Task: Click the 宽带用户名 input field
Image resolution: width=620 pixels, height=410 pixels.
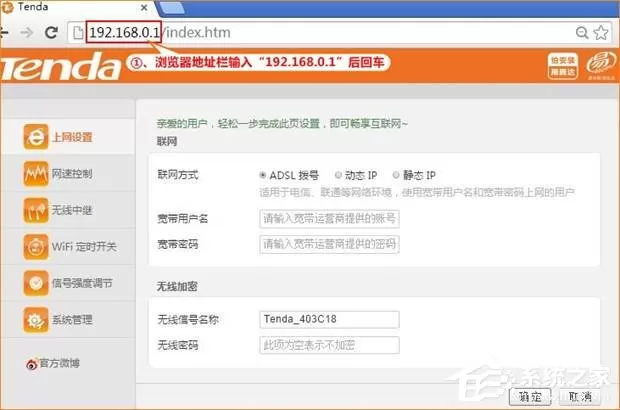Action: (329, 219)
